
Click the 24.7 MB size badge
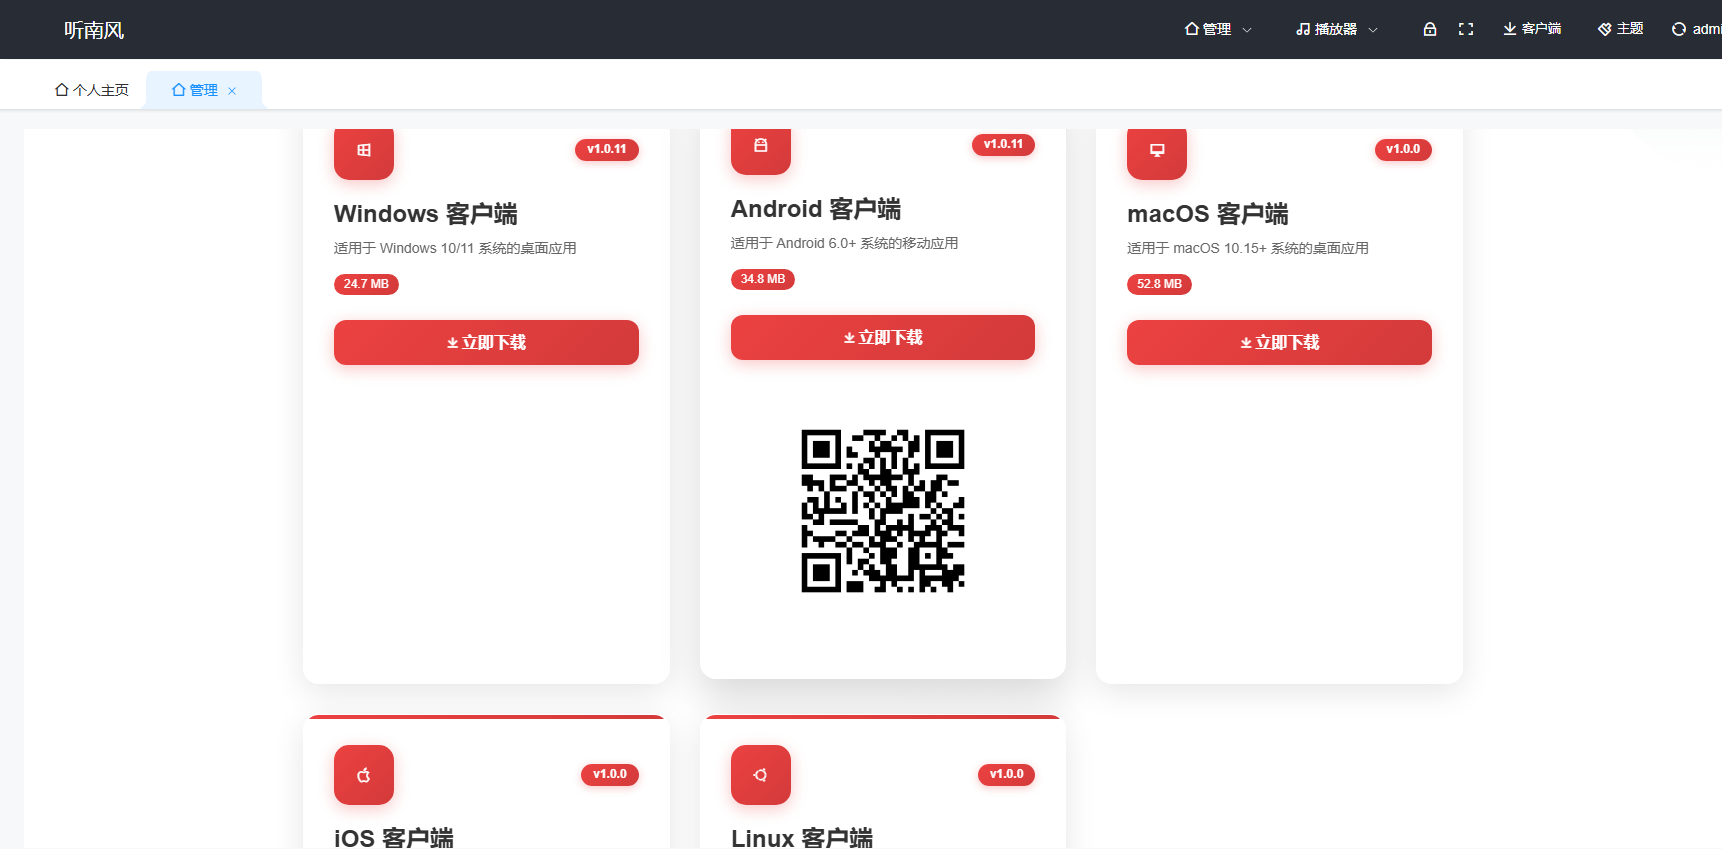pyautogui.click(x=366, y=285)
